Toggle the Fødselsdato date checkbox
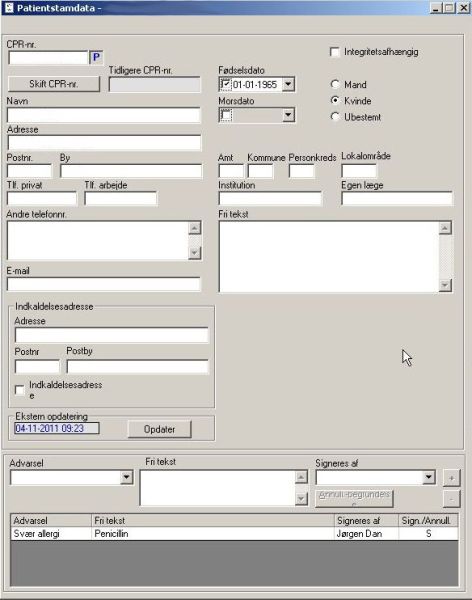Image resolution: width=472 pixels, height=600 pixels. [226, 84]
